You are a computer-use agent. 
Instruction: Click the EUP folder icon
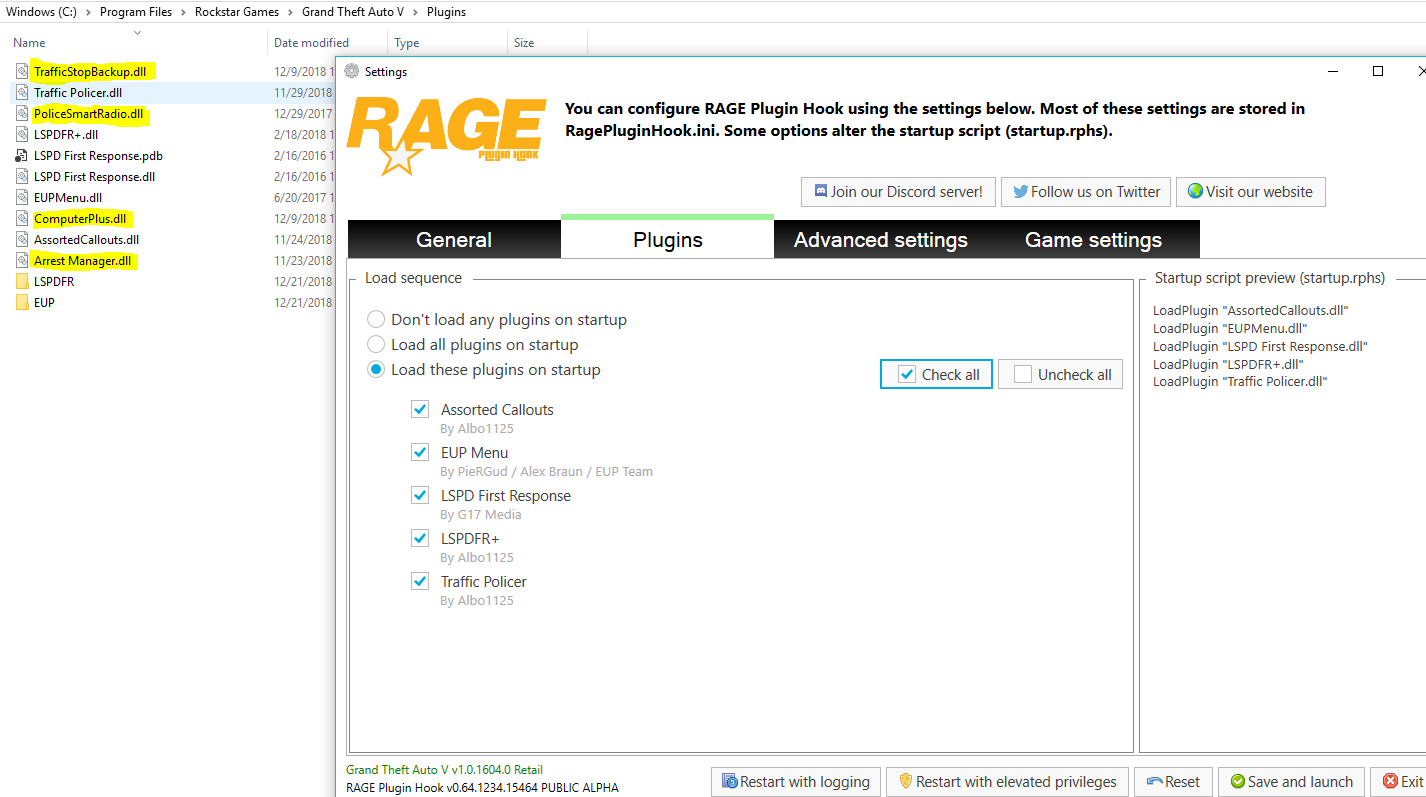tap(22, 303)
